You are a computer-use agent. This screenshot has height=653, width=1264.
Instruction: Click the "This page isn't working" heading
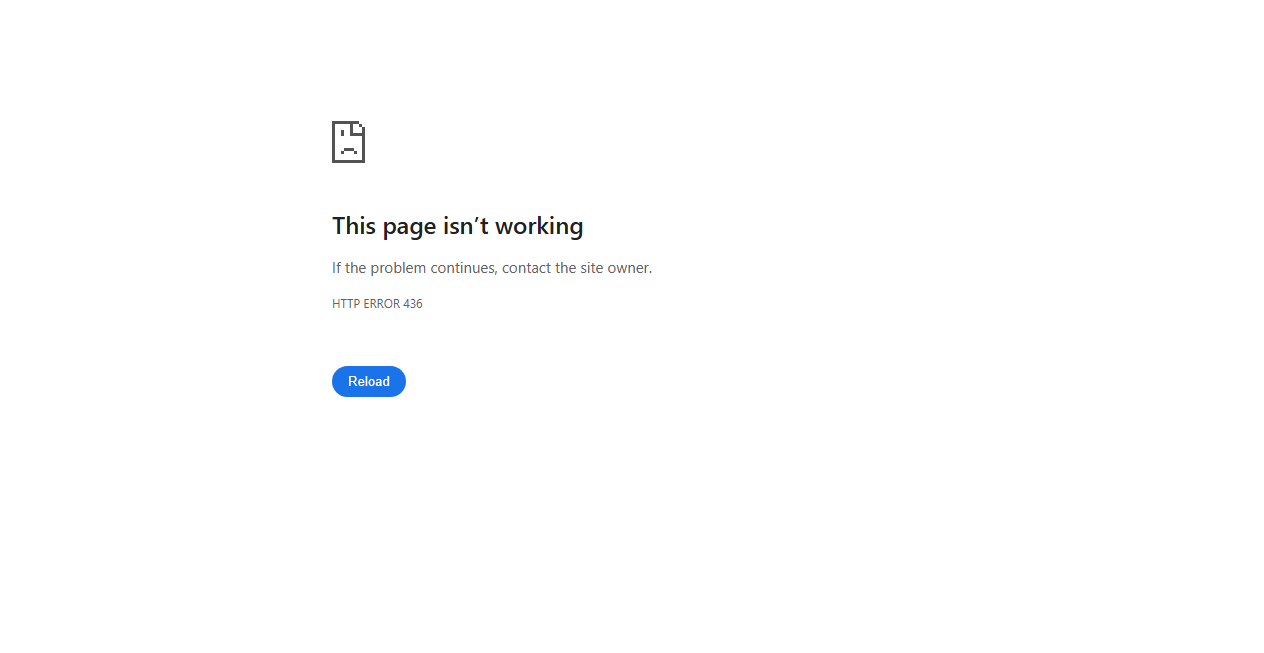click(x=458, y=226)
